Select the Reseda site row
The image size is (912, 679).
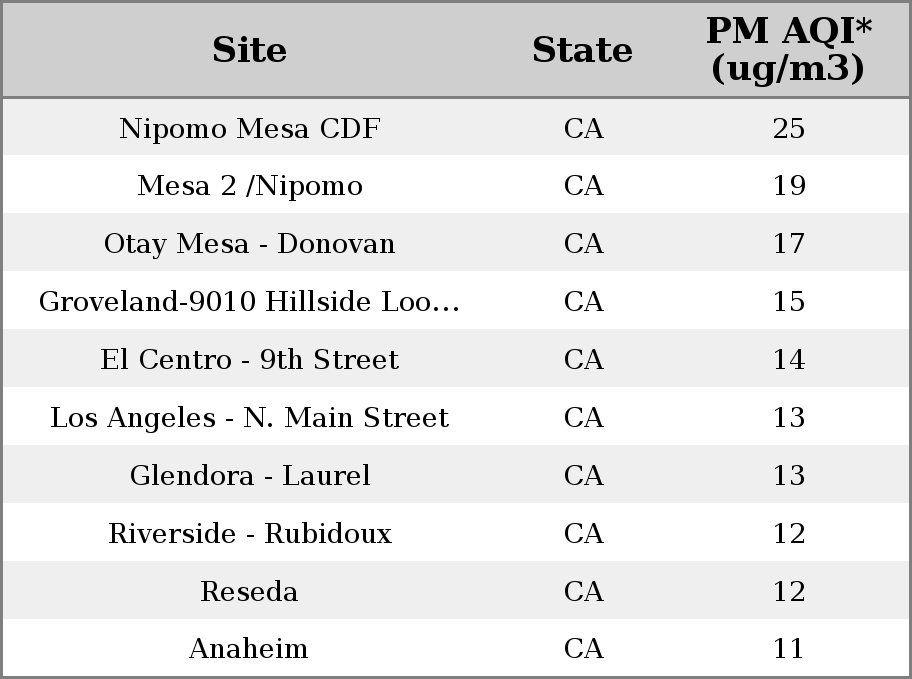pos(456,590)
